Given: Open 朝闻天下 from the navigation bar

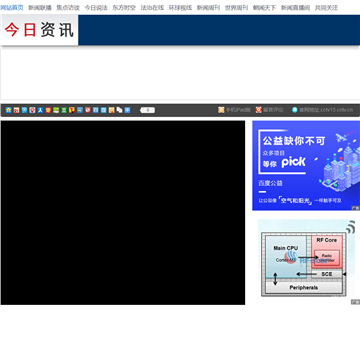Looking at the screenshot, I should point(264,8).
